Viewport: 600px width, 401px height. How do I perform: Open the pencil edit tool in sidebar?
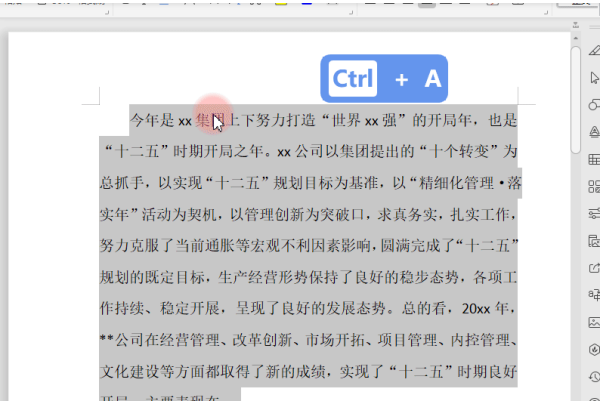[x=595, y=51]
